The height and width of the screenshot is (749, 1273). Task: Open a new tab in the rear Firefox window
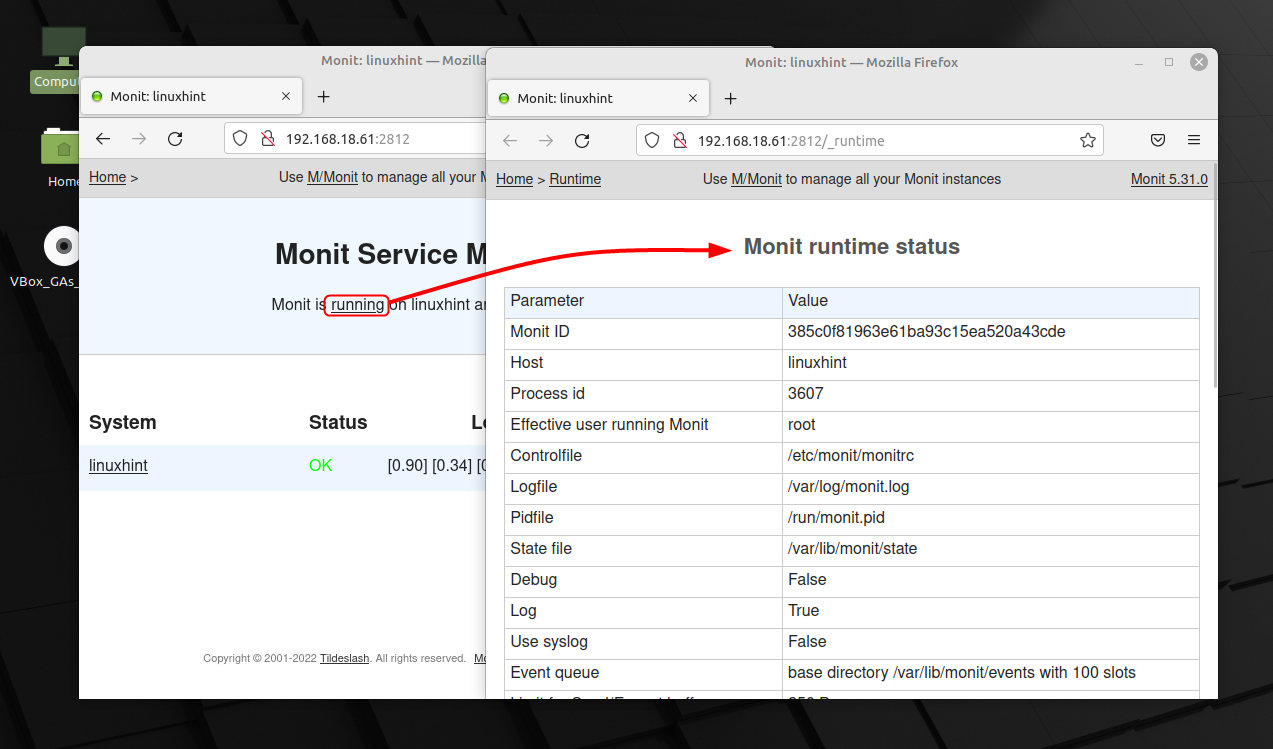[x=323, y=96]
